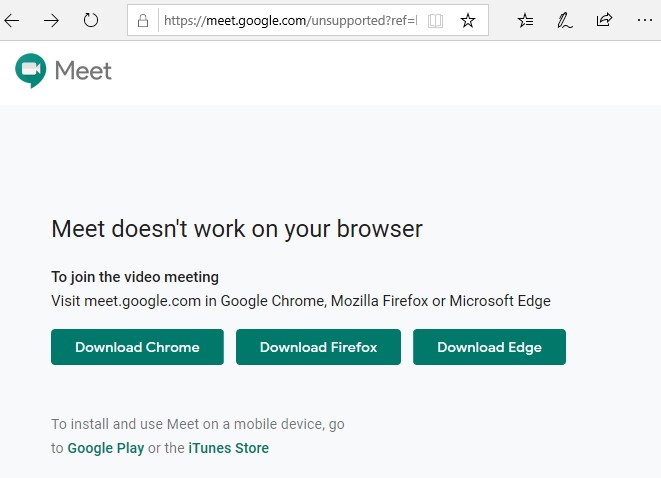Go back using the browser back arrow

(x=13, y=20)
